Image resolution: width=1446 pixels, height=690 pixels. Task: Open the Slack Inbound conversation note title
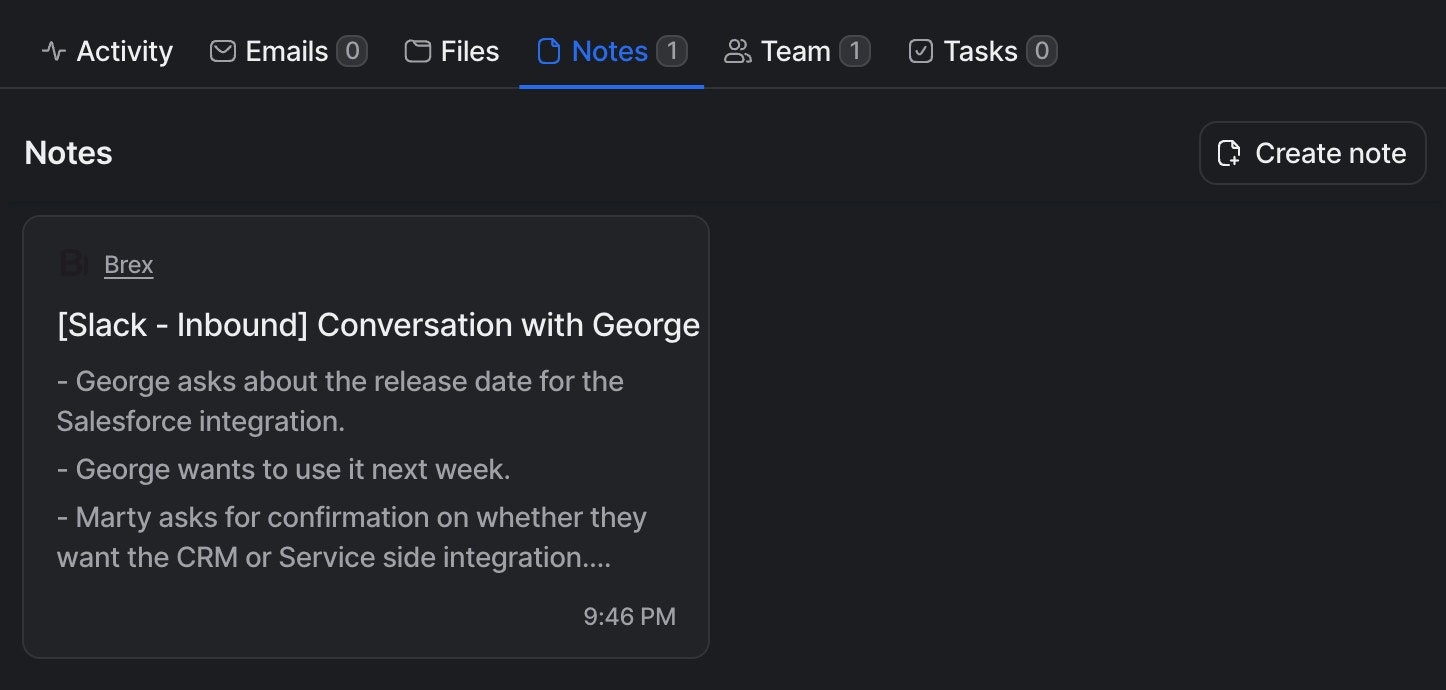coord(378,325)
